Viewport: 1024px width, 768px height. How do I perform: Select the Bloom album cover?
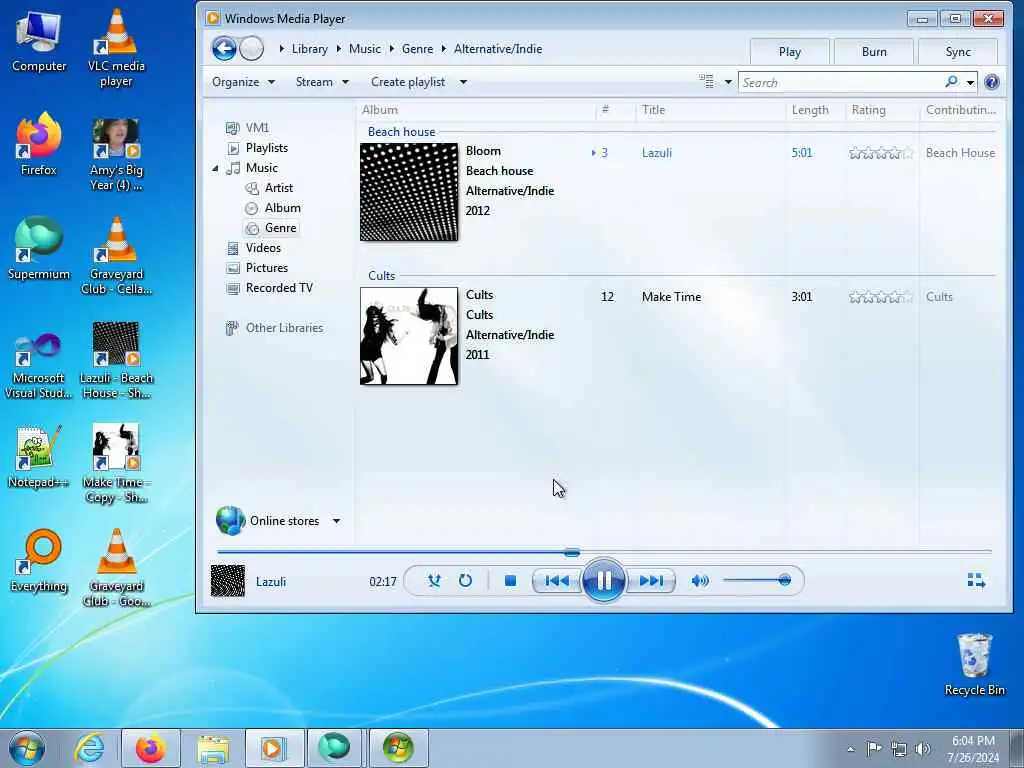tap(409, 192)
